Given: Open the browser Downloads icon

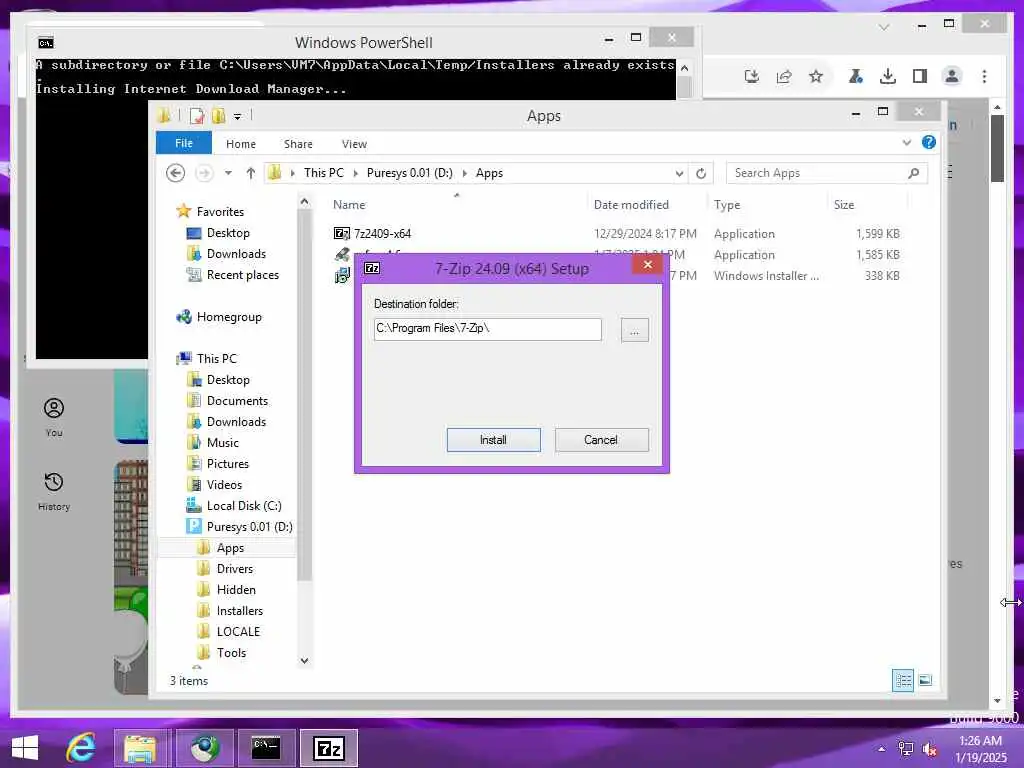Looking at the screenshot, I should [x=888, y=76].
